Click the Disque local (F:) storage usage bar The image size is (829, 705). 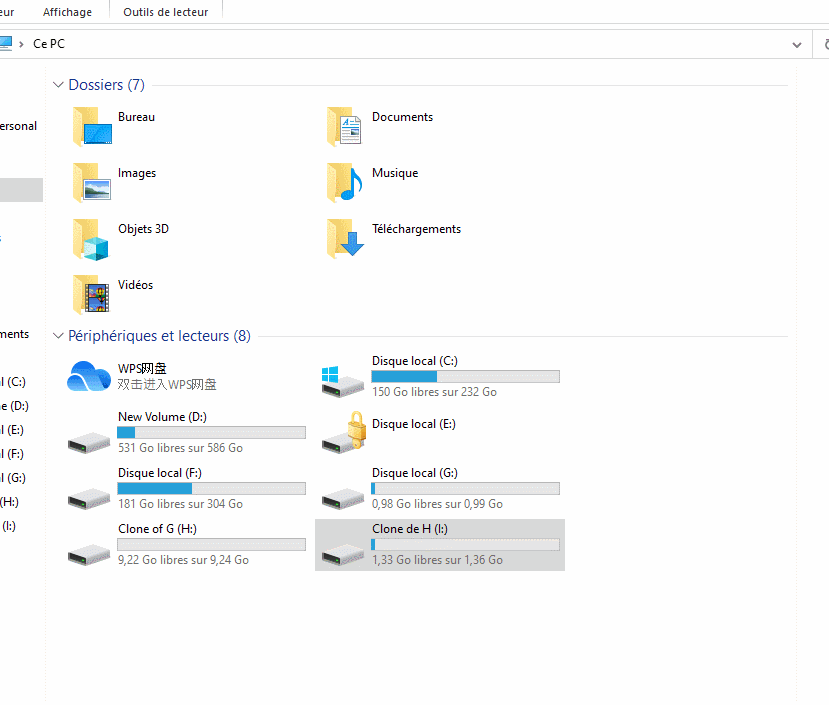[x=211, y=489]
